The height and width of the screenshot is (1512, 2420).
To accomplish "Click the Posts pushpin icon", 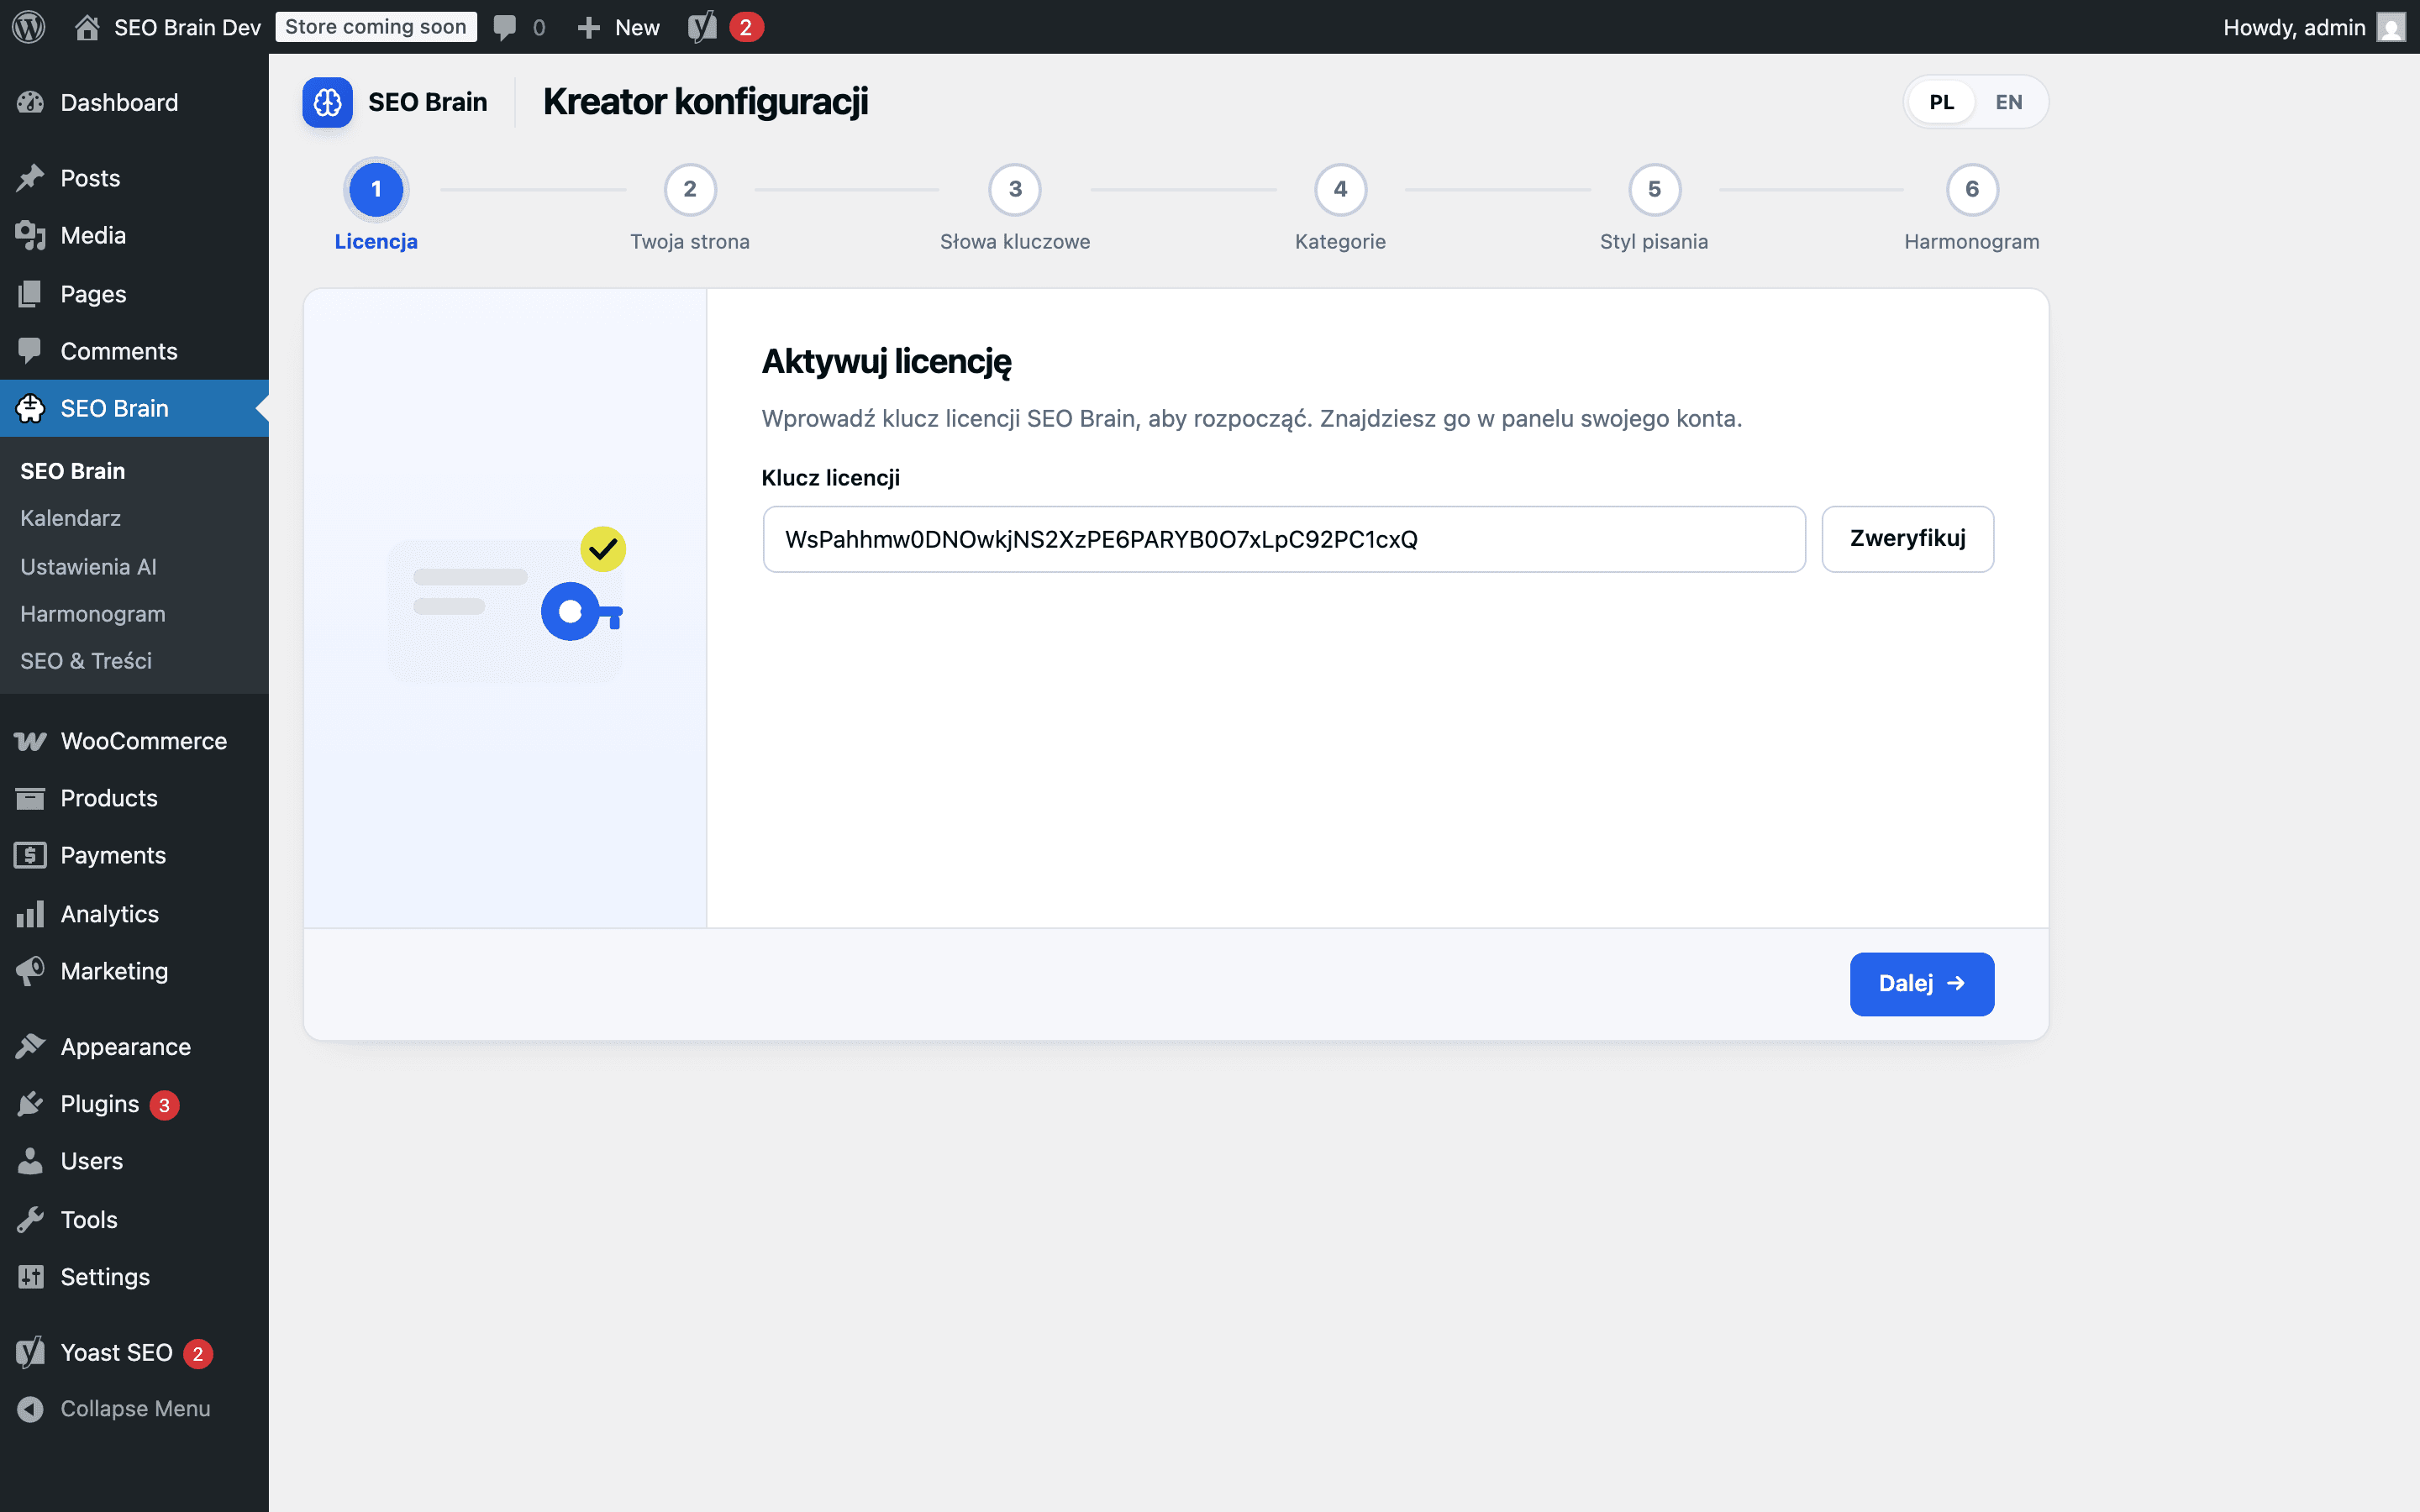I will tap(30, 178).
